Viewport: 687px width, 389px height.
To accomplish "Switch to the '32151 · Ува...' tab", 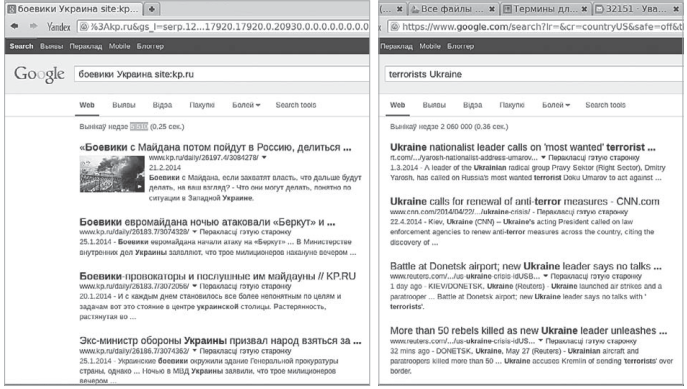I will click(637, 9).
